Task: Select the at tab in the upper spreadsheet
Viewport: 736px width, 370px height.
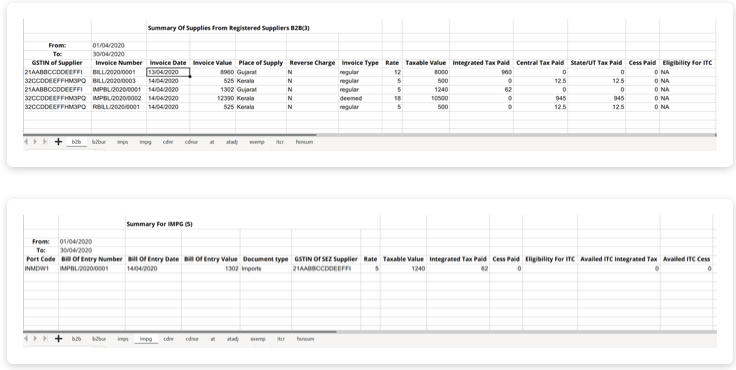Action: click(212, 142)
